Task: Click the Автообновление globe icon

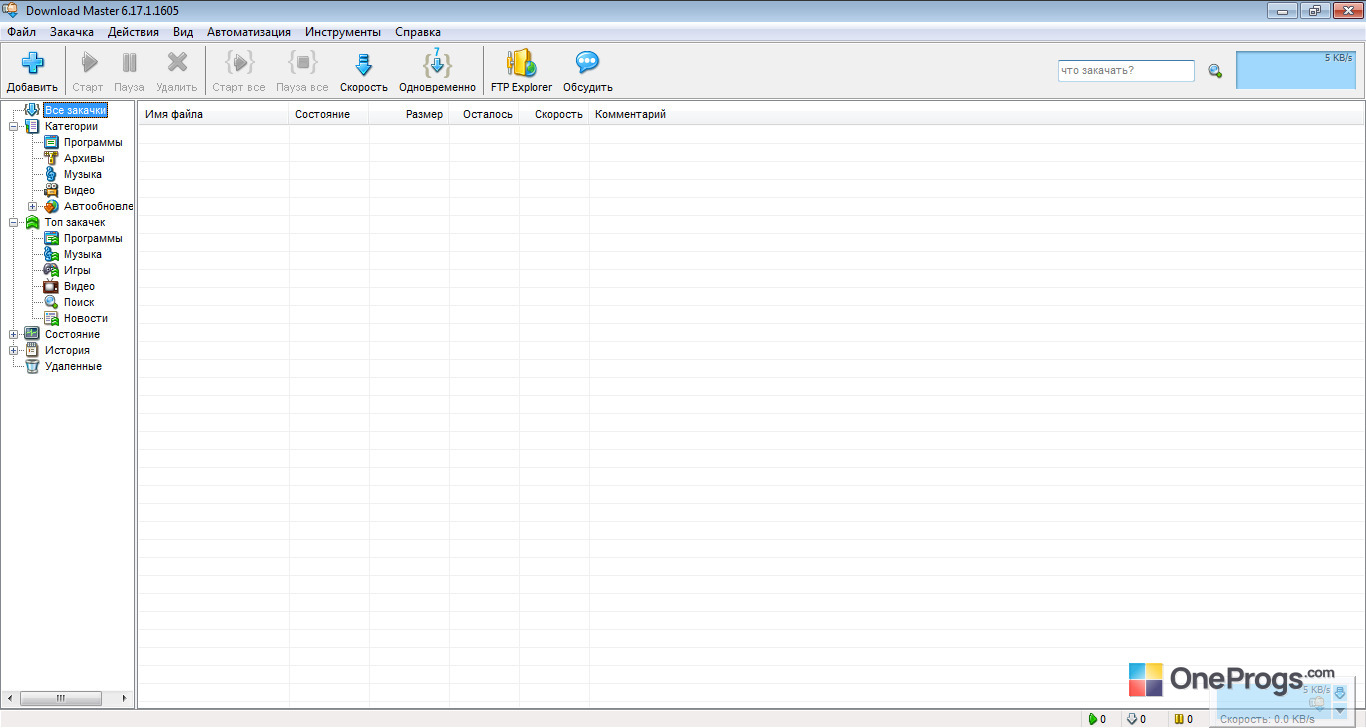Action: (51, 206)
